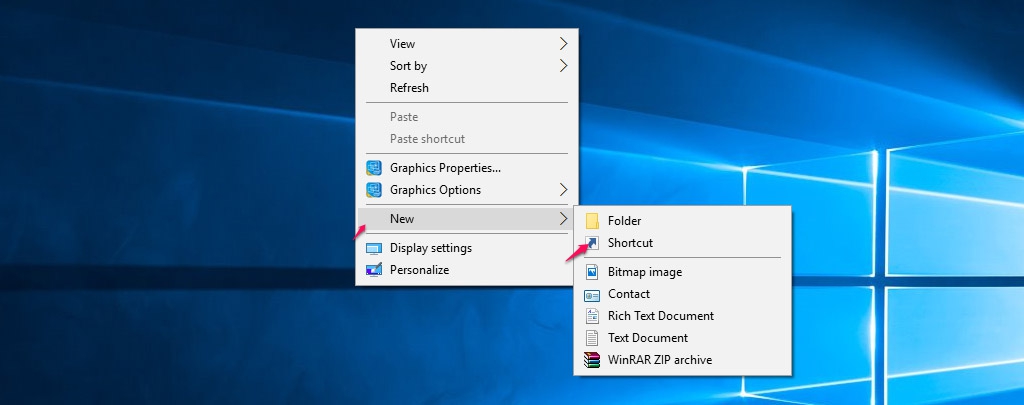Click the Contact card icon

pyautogui.click(x=592, y=294)
